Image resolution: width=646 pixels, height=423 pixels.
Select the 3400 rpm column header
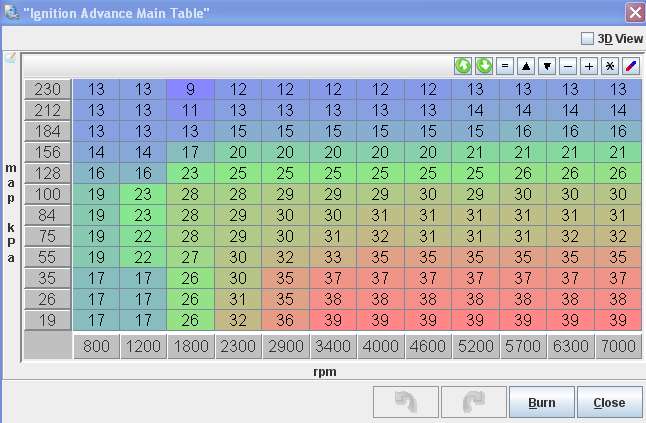pyautogui.click(x=333, y=346)
